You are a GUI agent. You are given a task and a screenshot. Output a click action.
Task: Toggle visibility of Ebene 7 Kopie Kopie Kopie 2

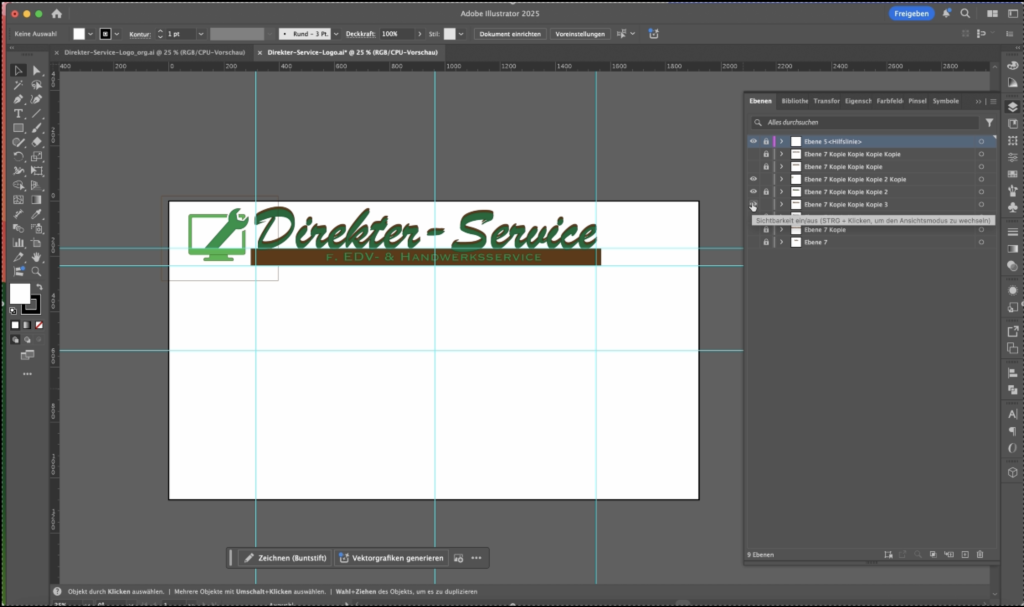(x=753, y=192)
